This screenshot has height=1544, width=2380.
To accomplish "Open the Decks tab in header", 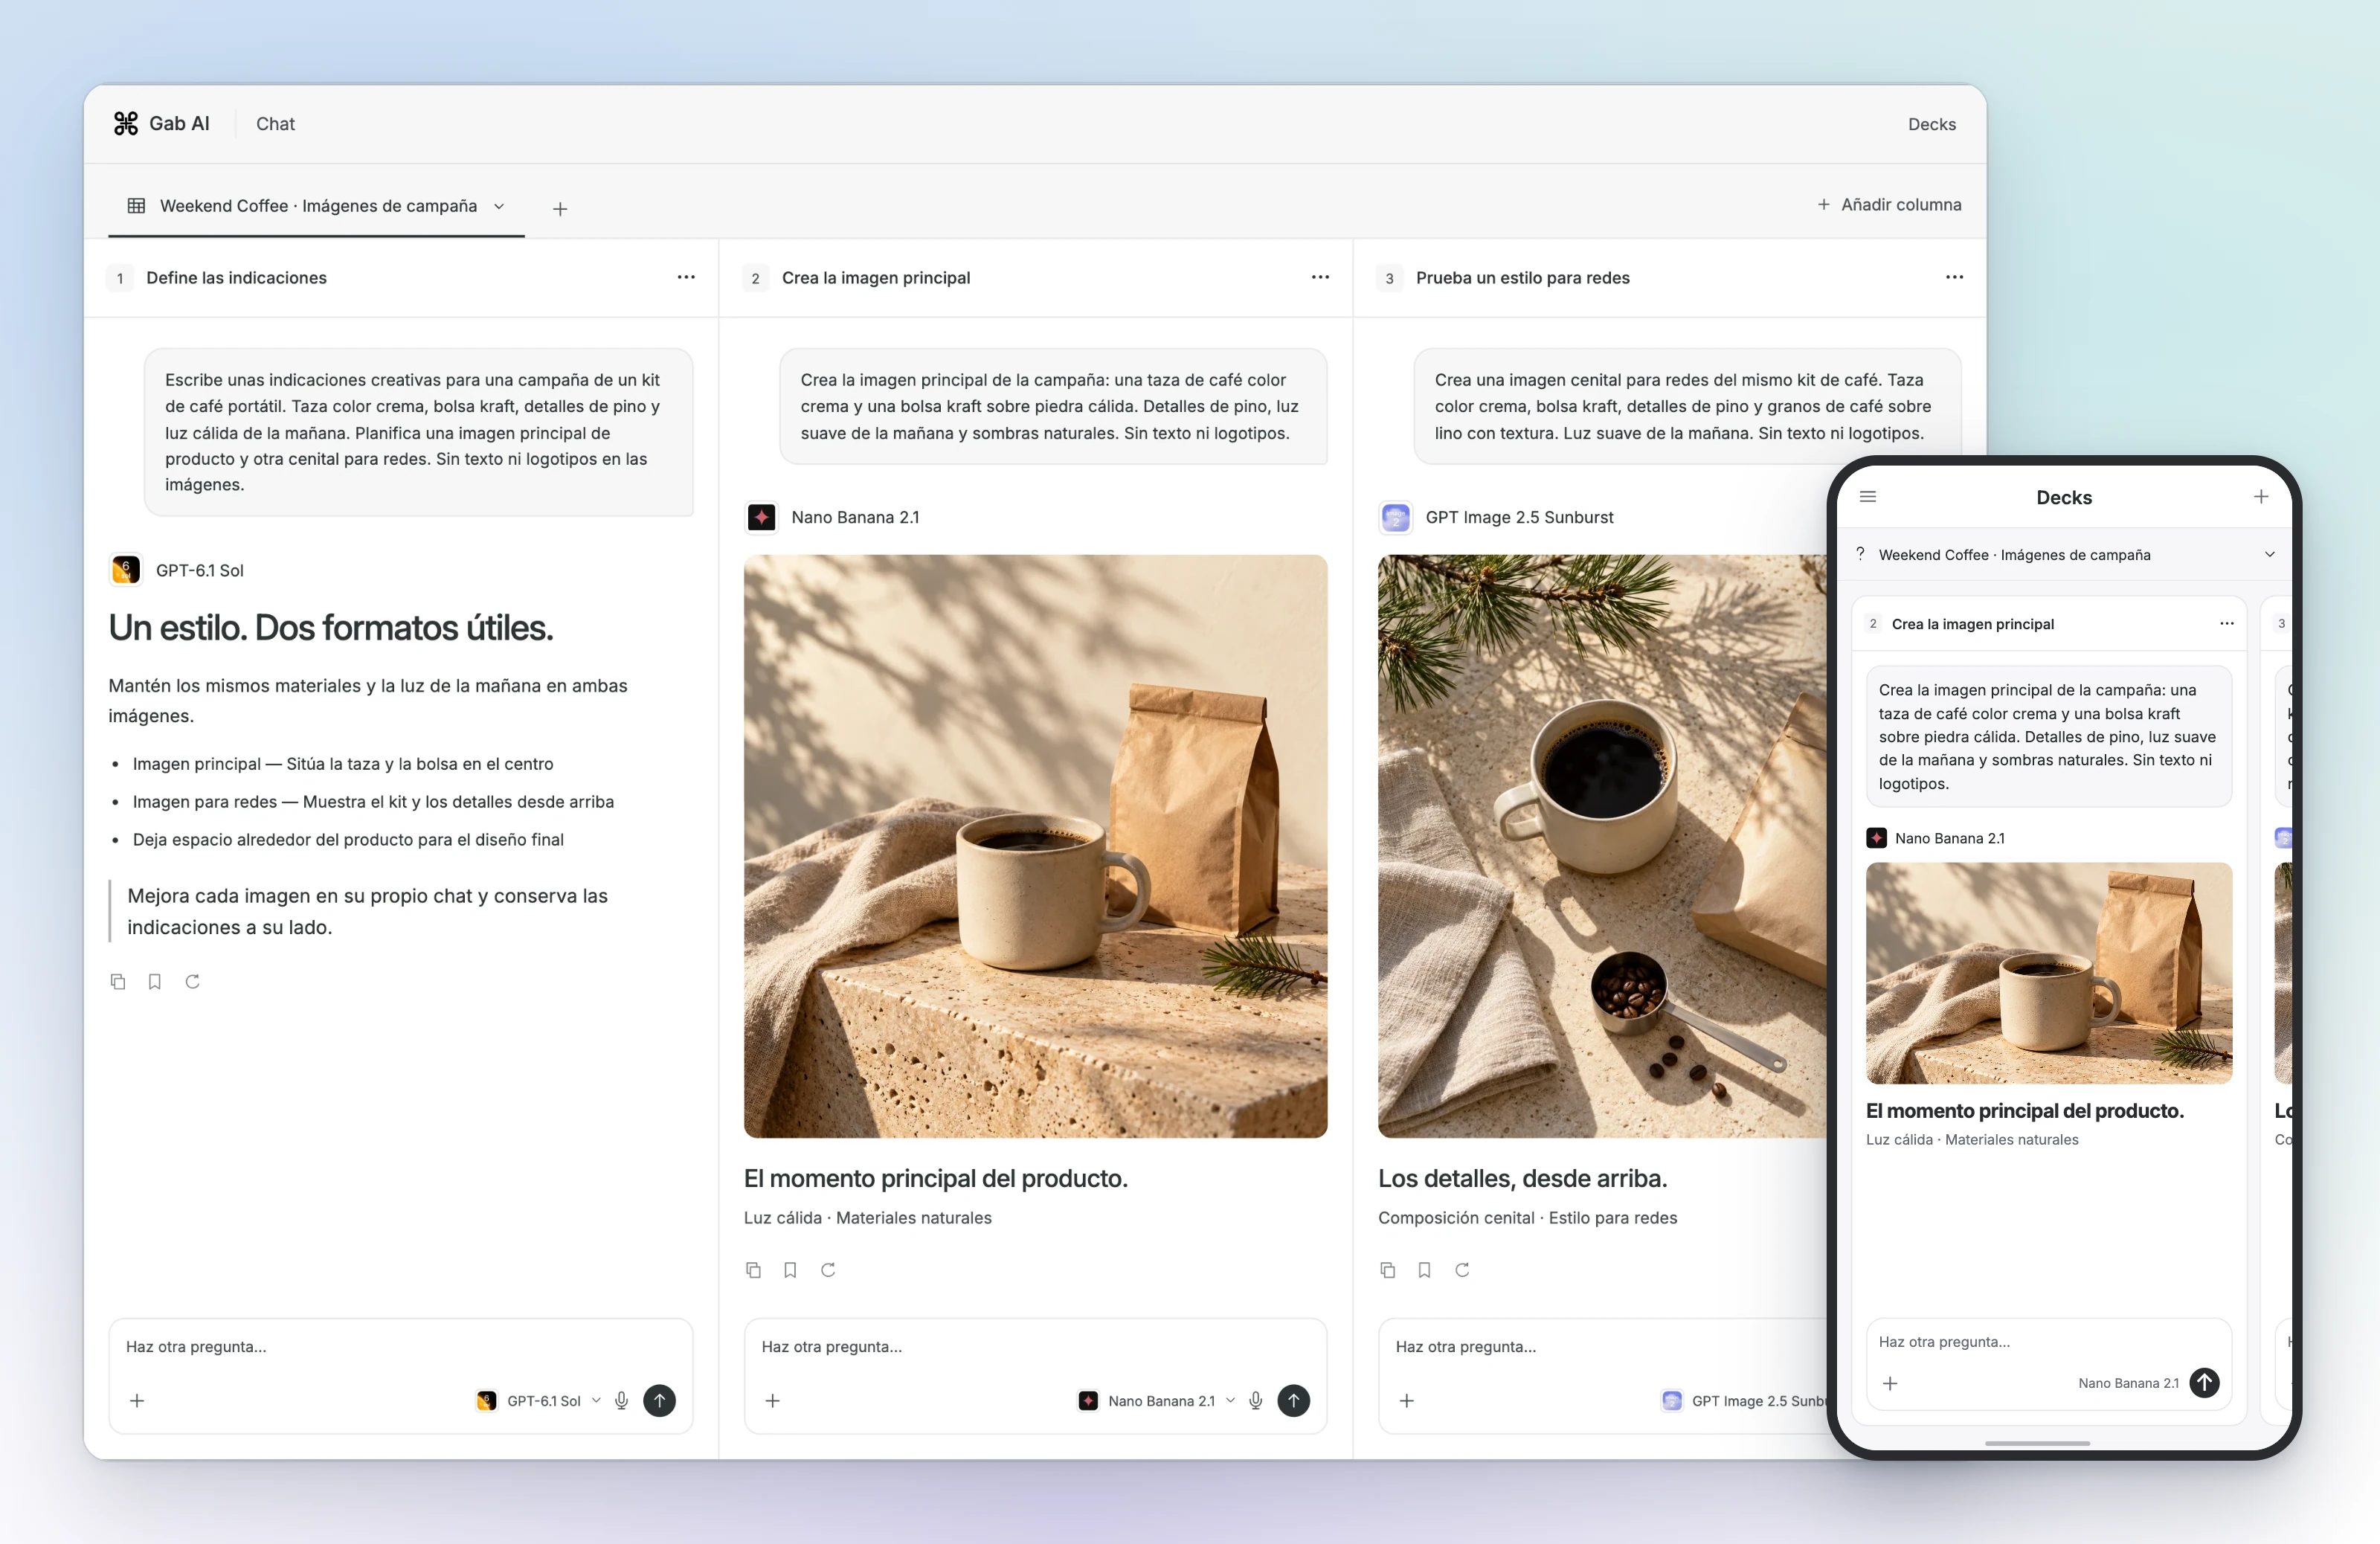I will click(x=1931, y=124).
